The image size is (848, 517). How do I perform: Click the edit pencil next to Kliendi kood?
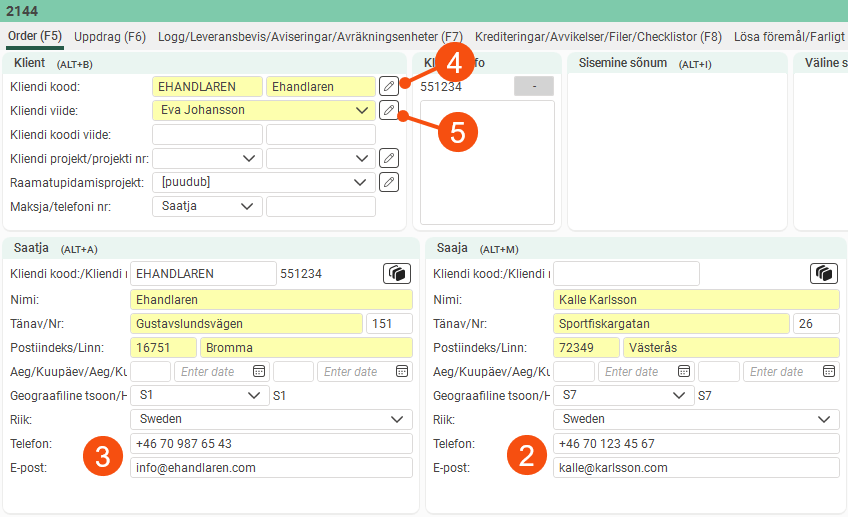click(388, 87)
